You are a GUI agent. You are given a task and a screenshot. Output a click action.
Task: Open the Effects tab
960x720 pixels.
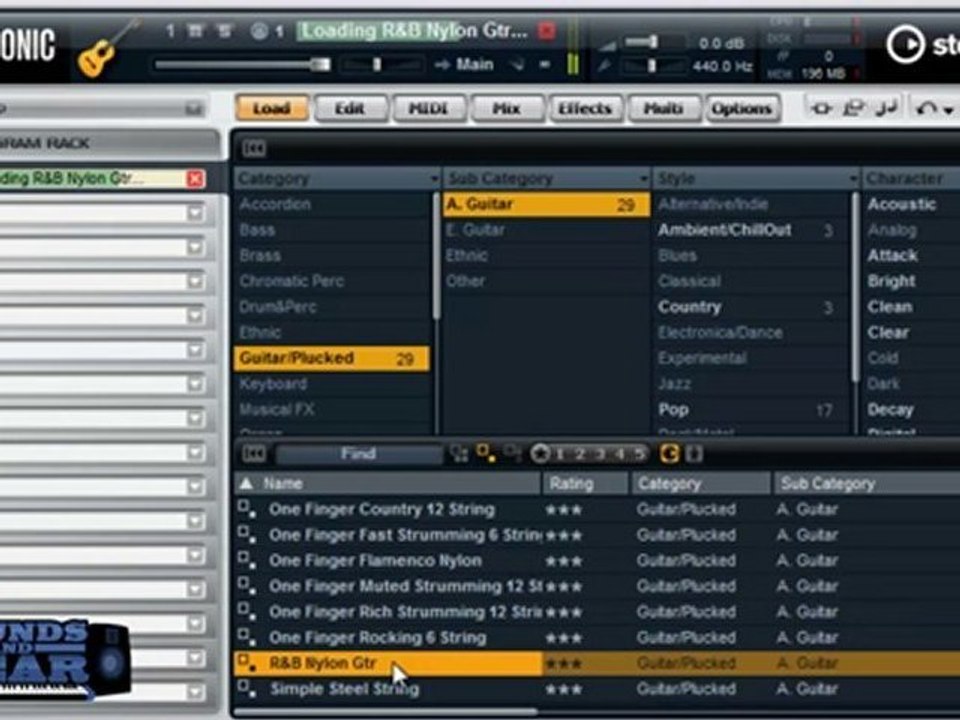click(585, 108)
